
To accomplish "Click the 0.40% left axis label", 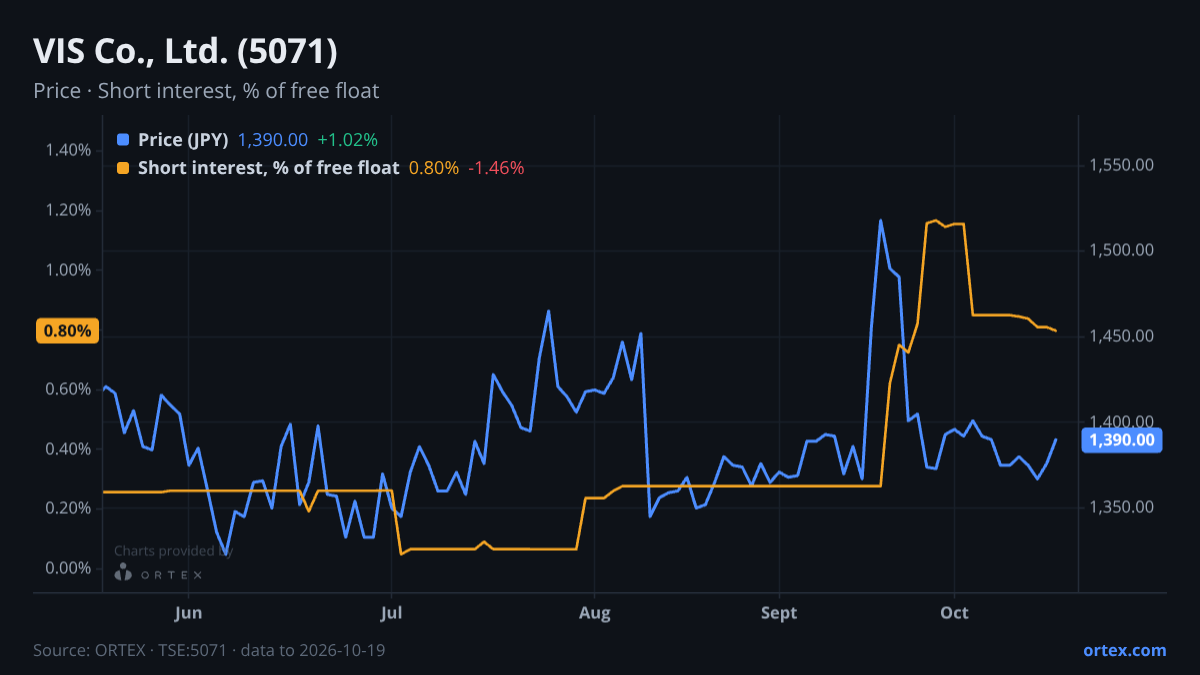I will point(68,449).
